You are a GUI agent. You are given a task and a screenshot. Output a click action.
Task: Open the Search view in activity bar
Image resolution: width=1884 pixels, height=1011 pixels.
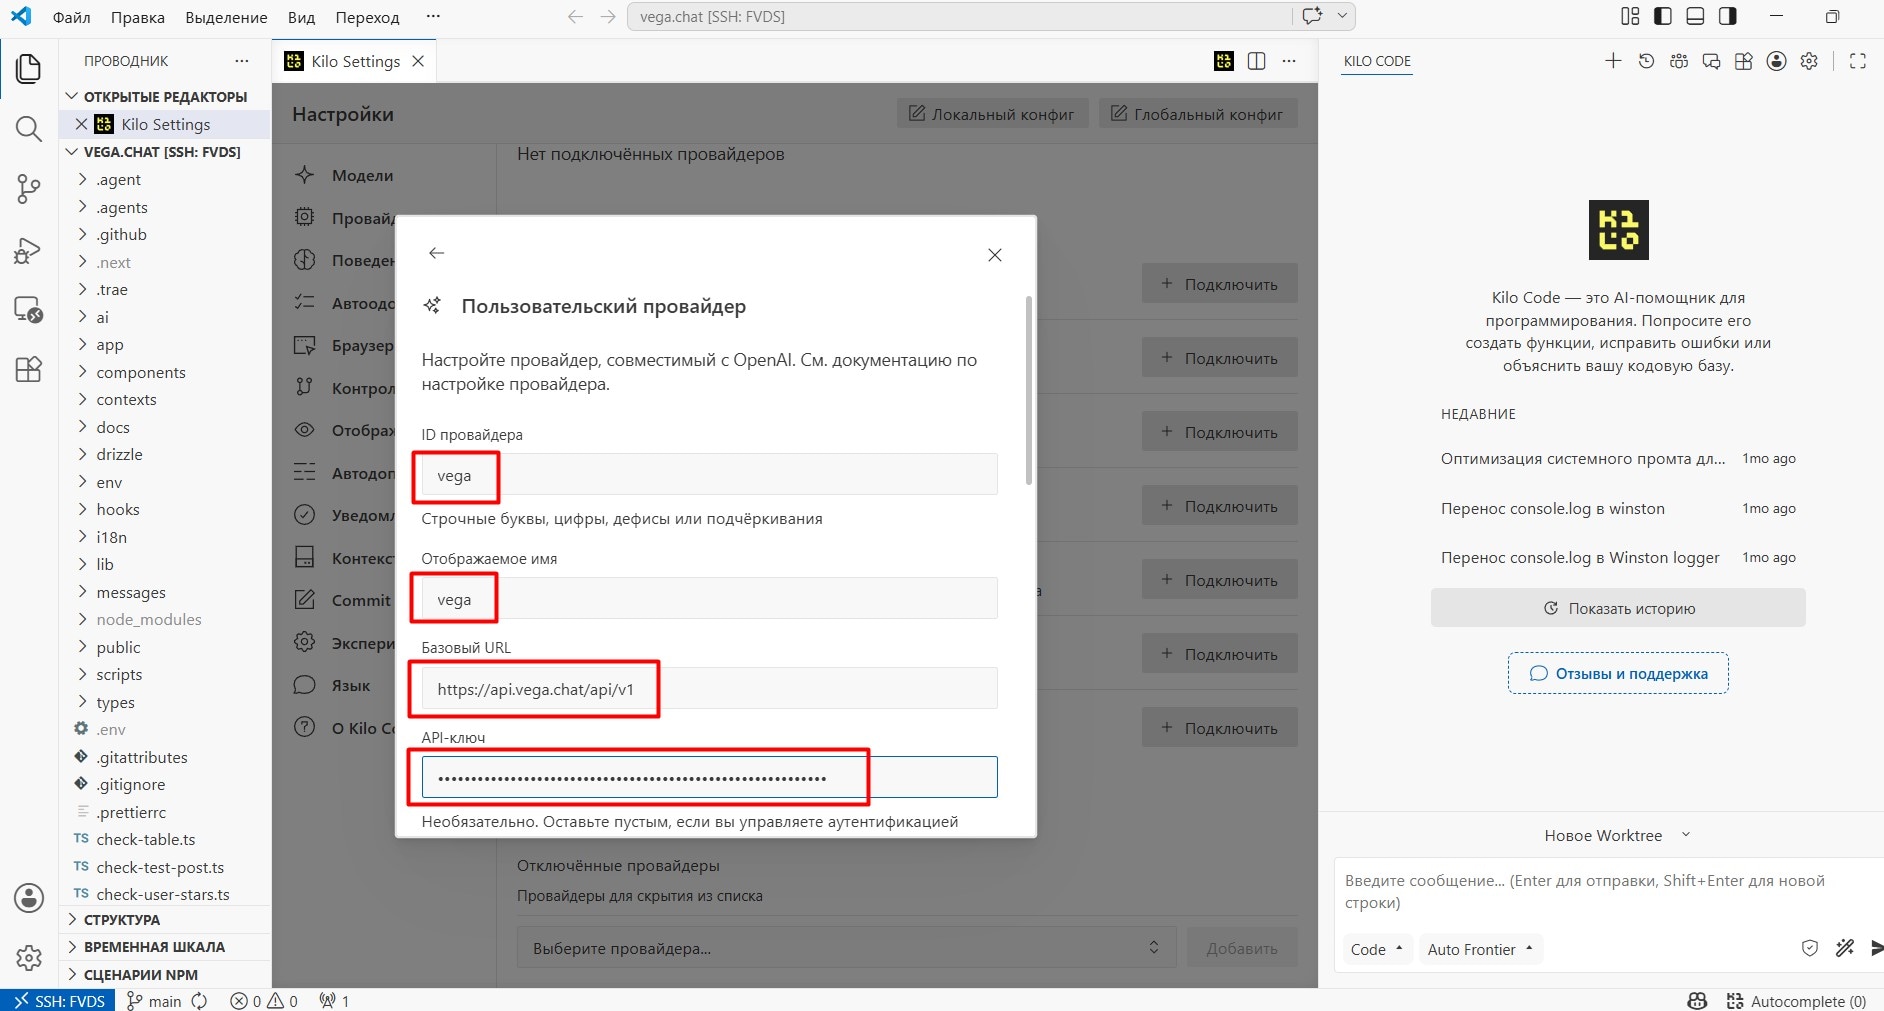pos(29,129)
